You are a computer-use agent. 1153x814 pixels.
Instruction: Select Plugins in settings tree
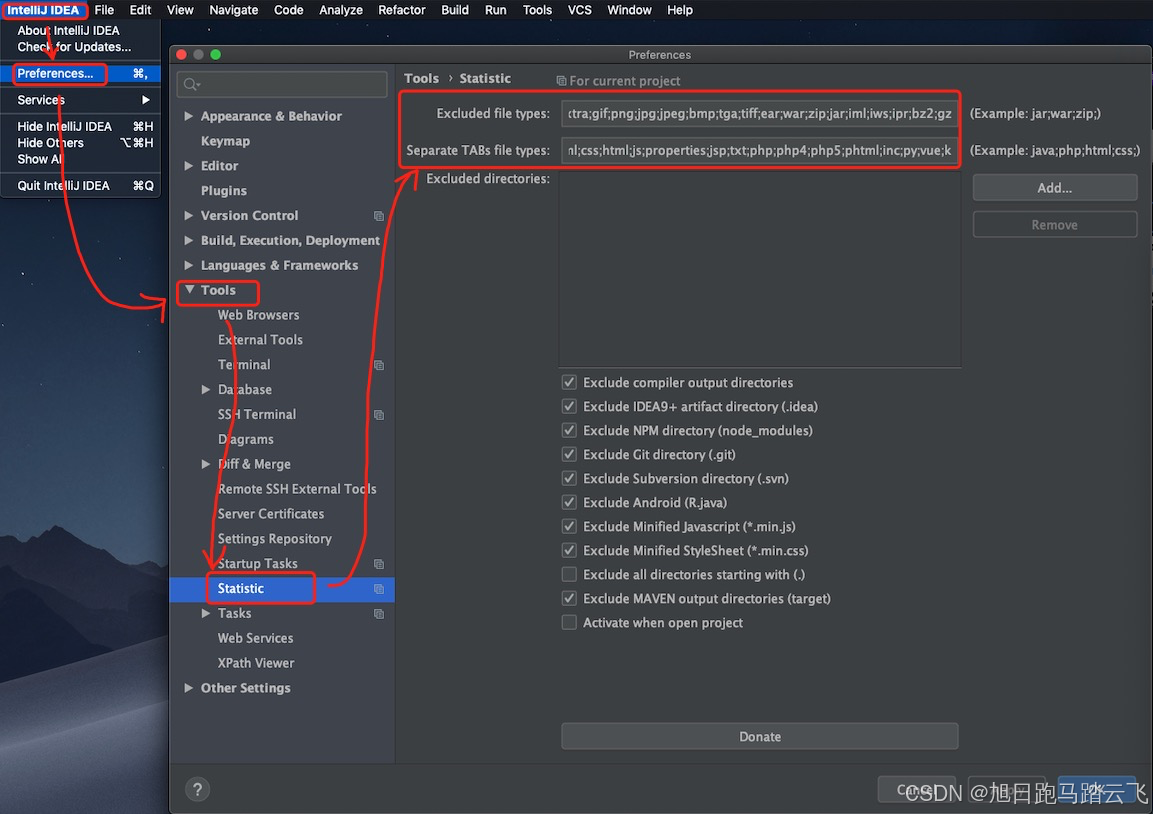[x=224, y=190]
